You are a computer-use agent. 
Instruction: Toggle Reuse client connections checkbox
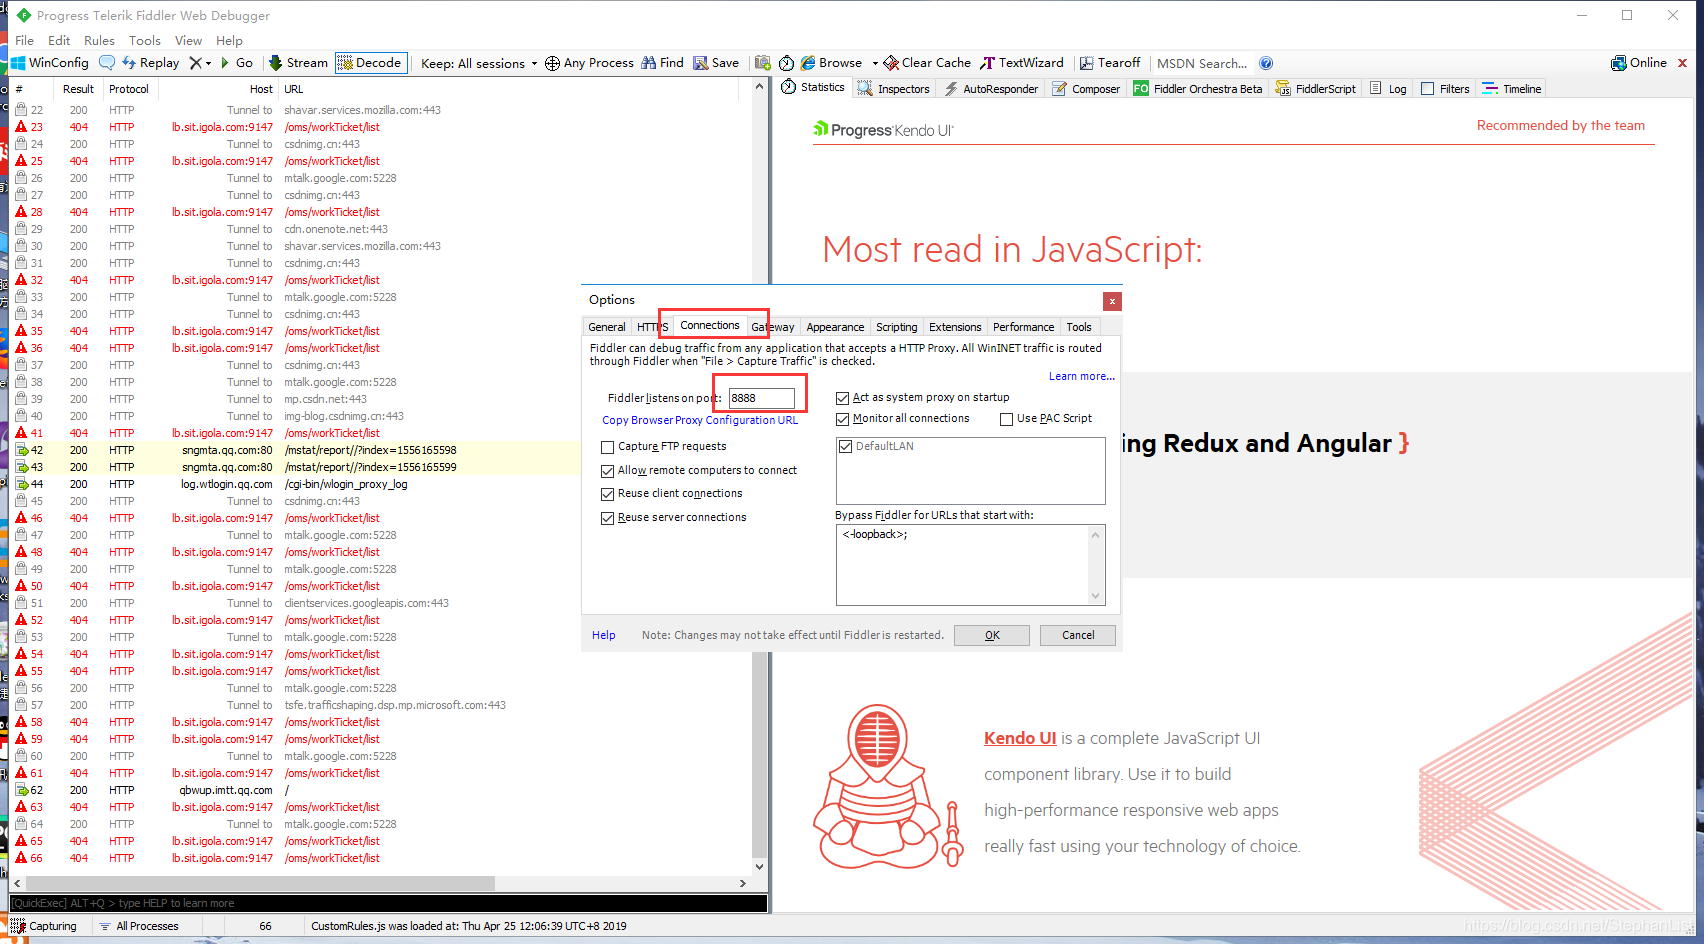click(x=608, y=494)
